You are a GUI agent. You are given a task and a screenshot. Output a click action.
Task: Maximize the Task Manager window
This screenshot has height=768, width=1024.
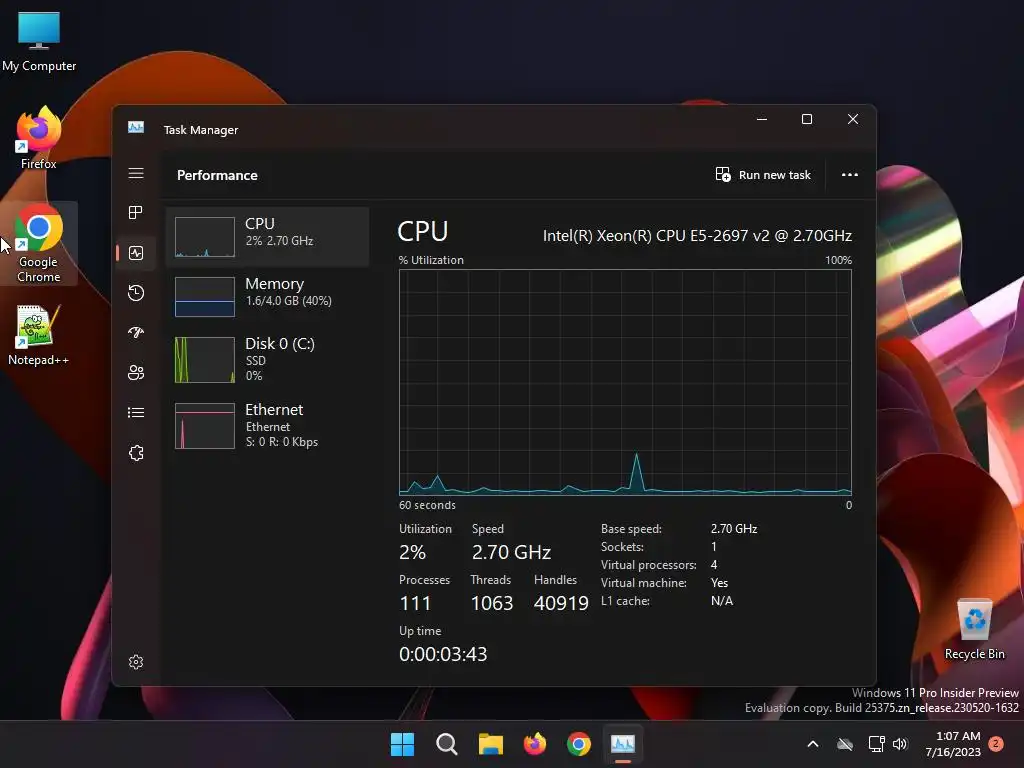pyautogui.click(x=807, y=119)
